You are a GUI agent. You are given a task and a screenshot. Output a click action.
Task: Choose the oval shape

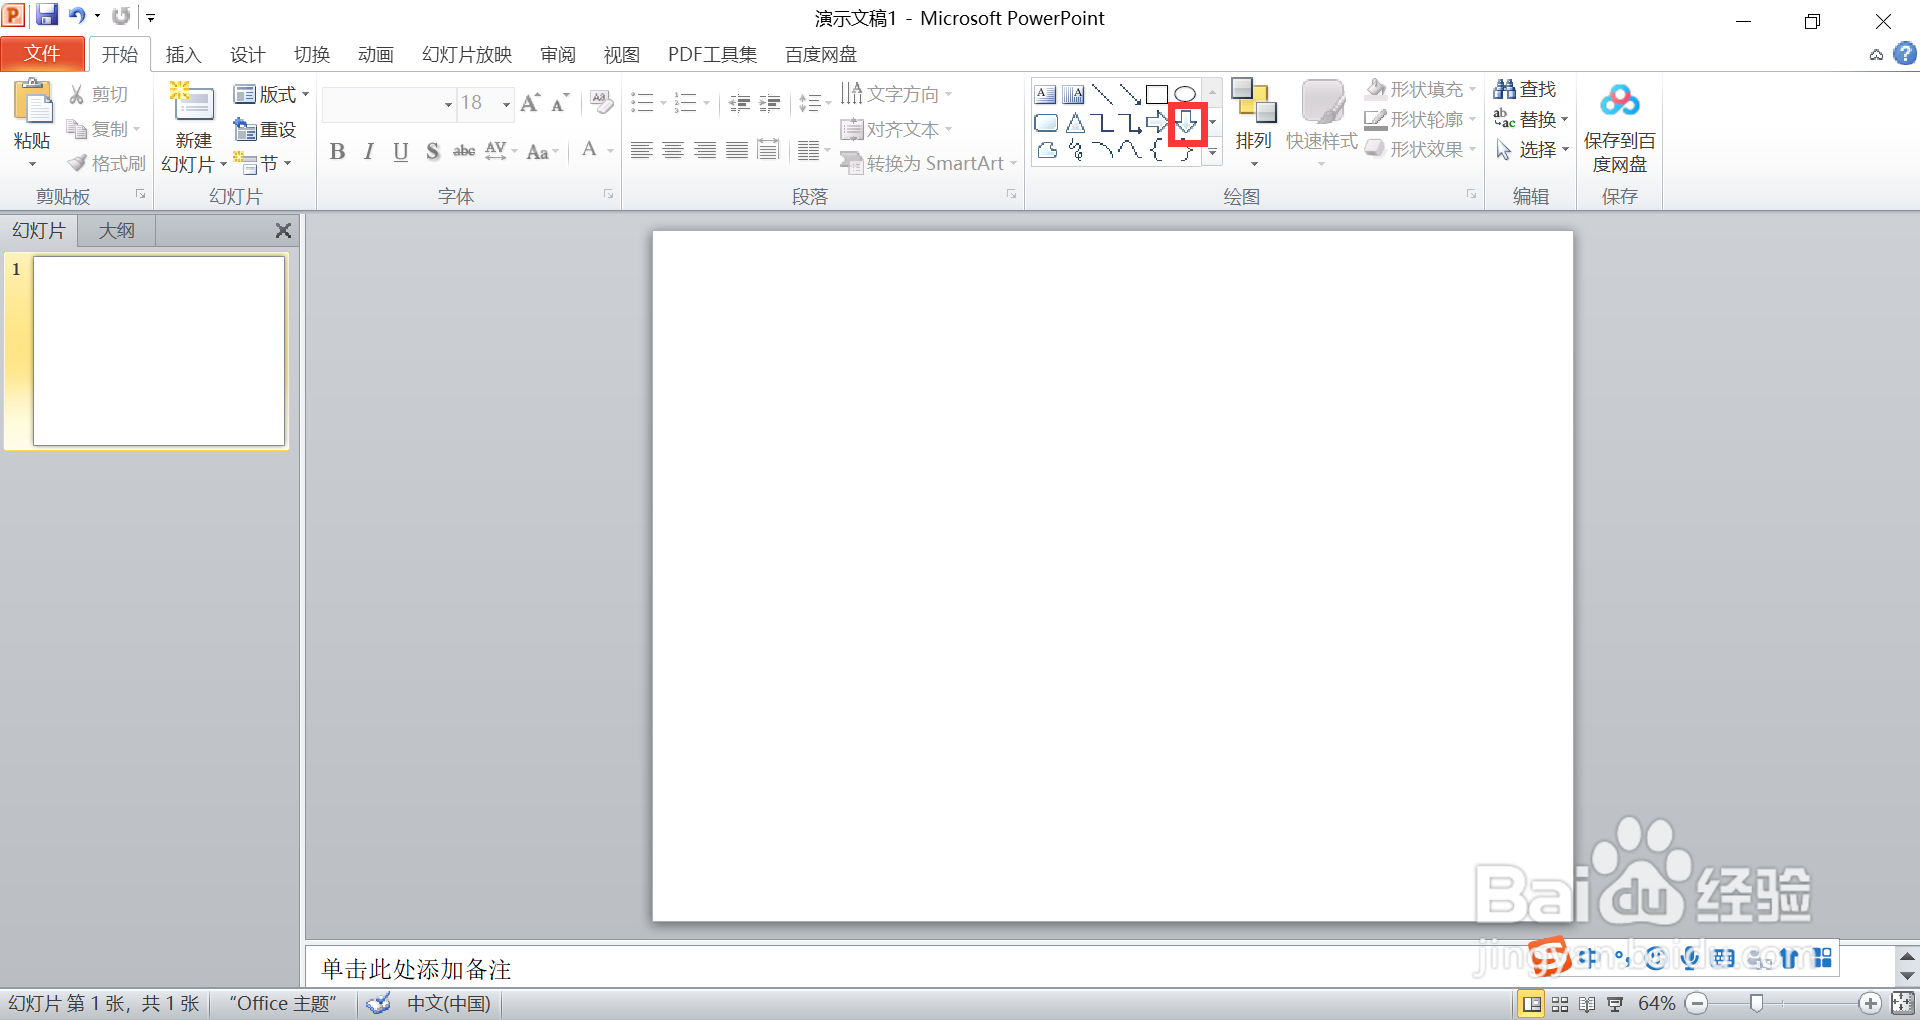pos(1185,95)
